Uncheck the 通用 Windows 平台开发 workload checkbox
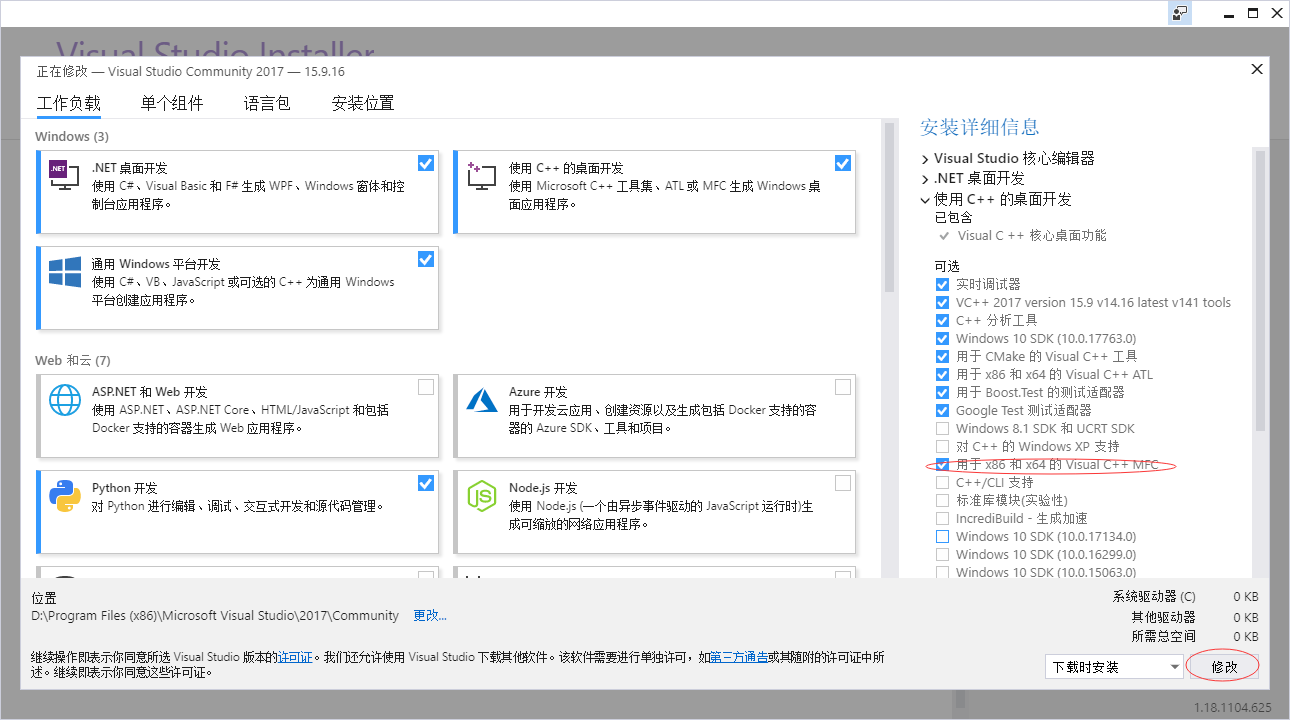 pos(426,259)
